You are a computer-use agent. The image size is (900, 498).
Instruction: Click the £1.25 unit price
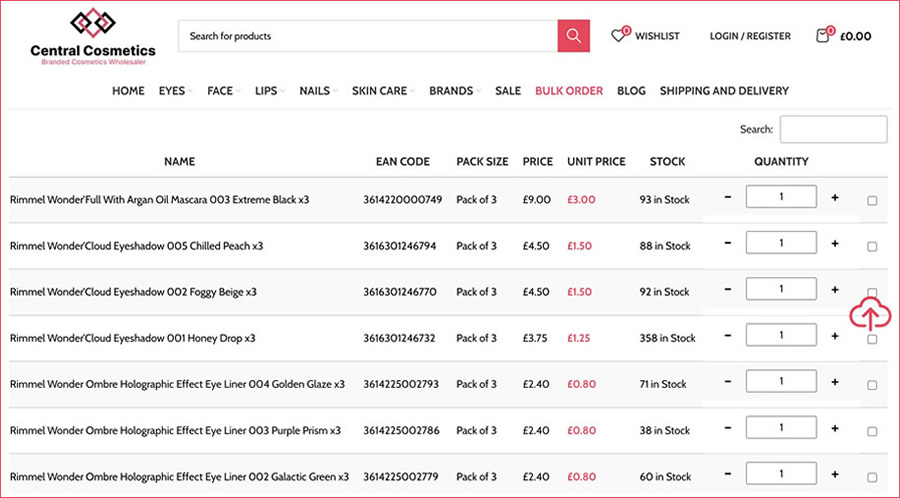(579, 338)
